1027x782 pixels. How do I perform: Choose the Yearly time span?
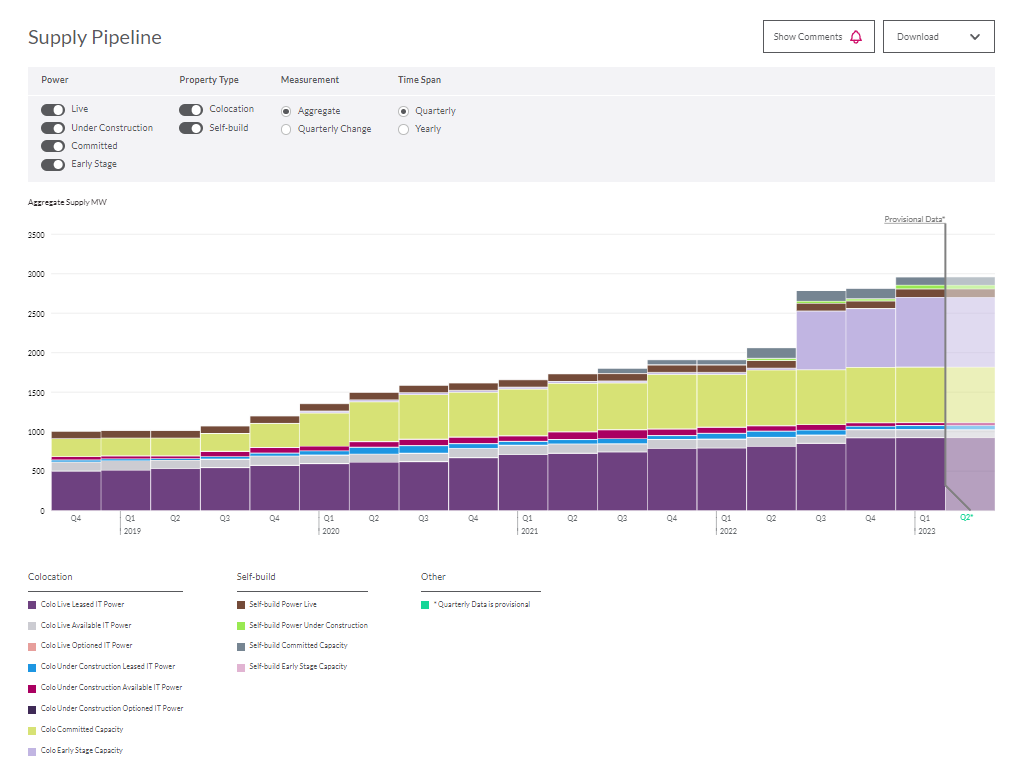404,129
